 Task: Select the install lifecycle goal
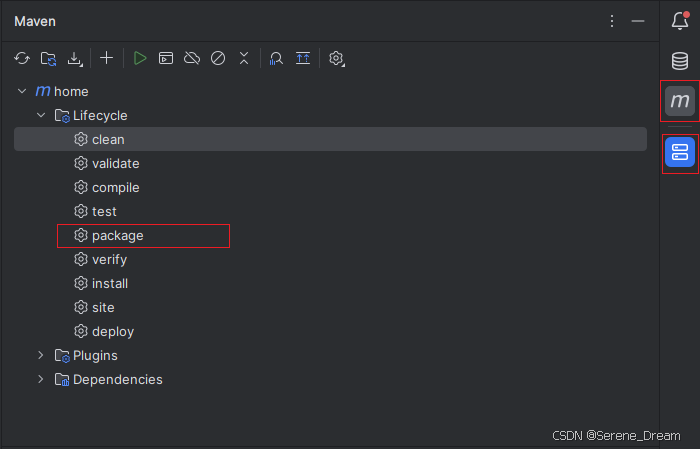pyautogui.click(x=330, y=284)
